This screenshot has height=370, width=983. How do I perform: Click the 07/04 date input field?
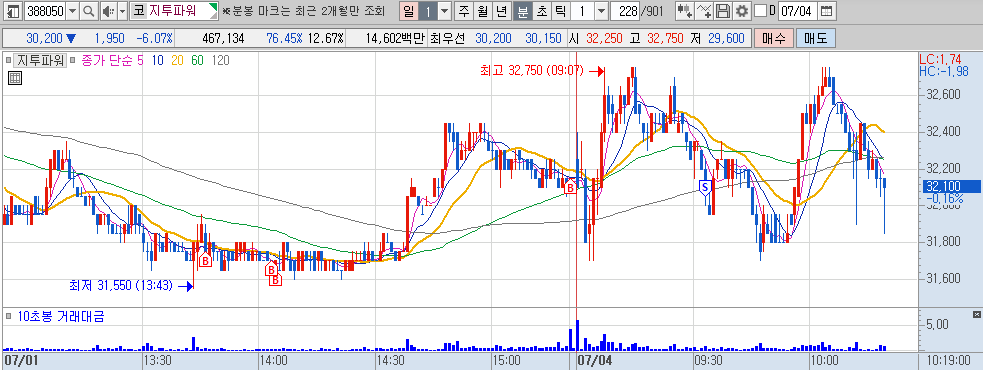pos(797,11)
